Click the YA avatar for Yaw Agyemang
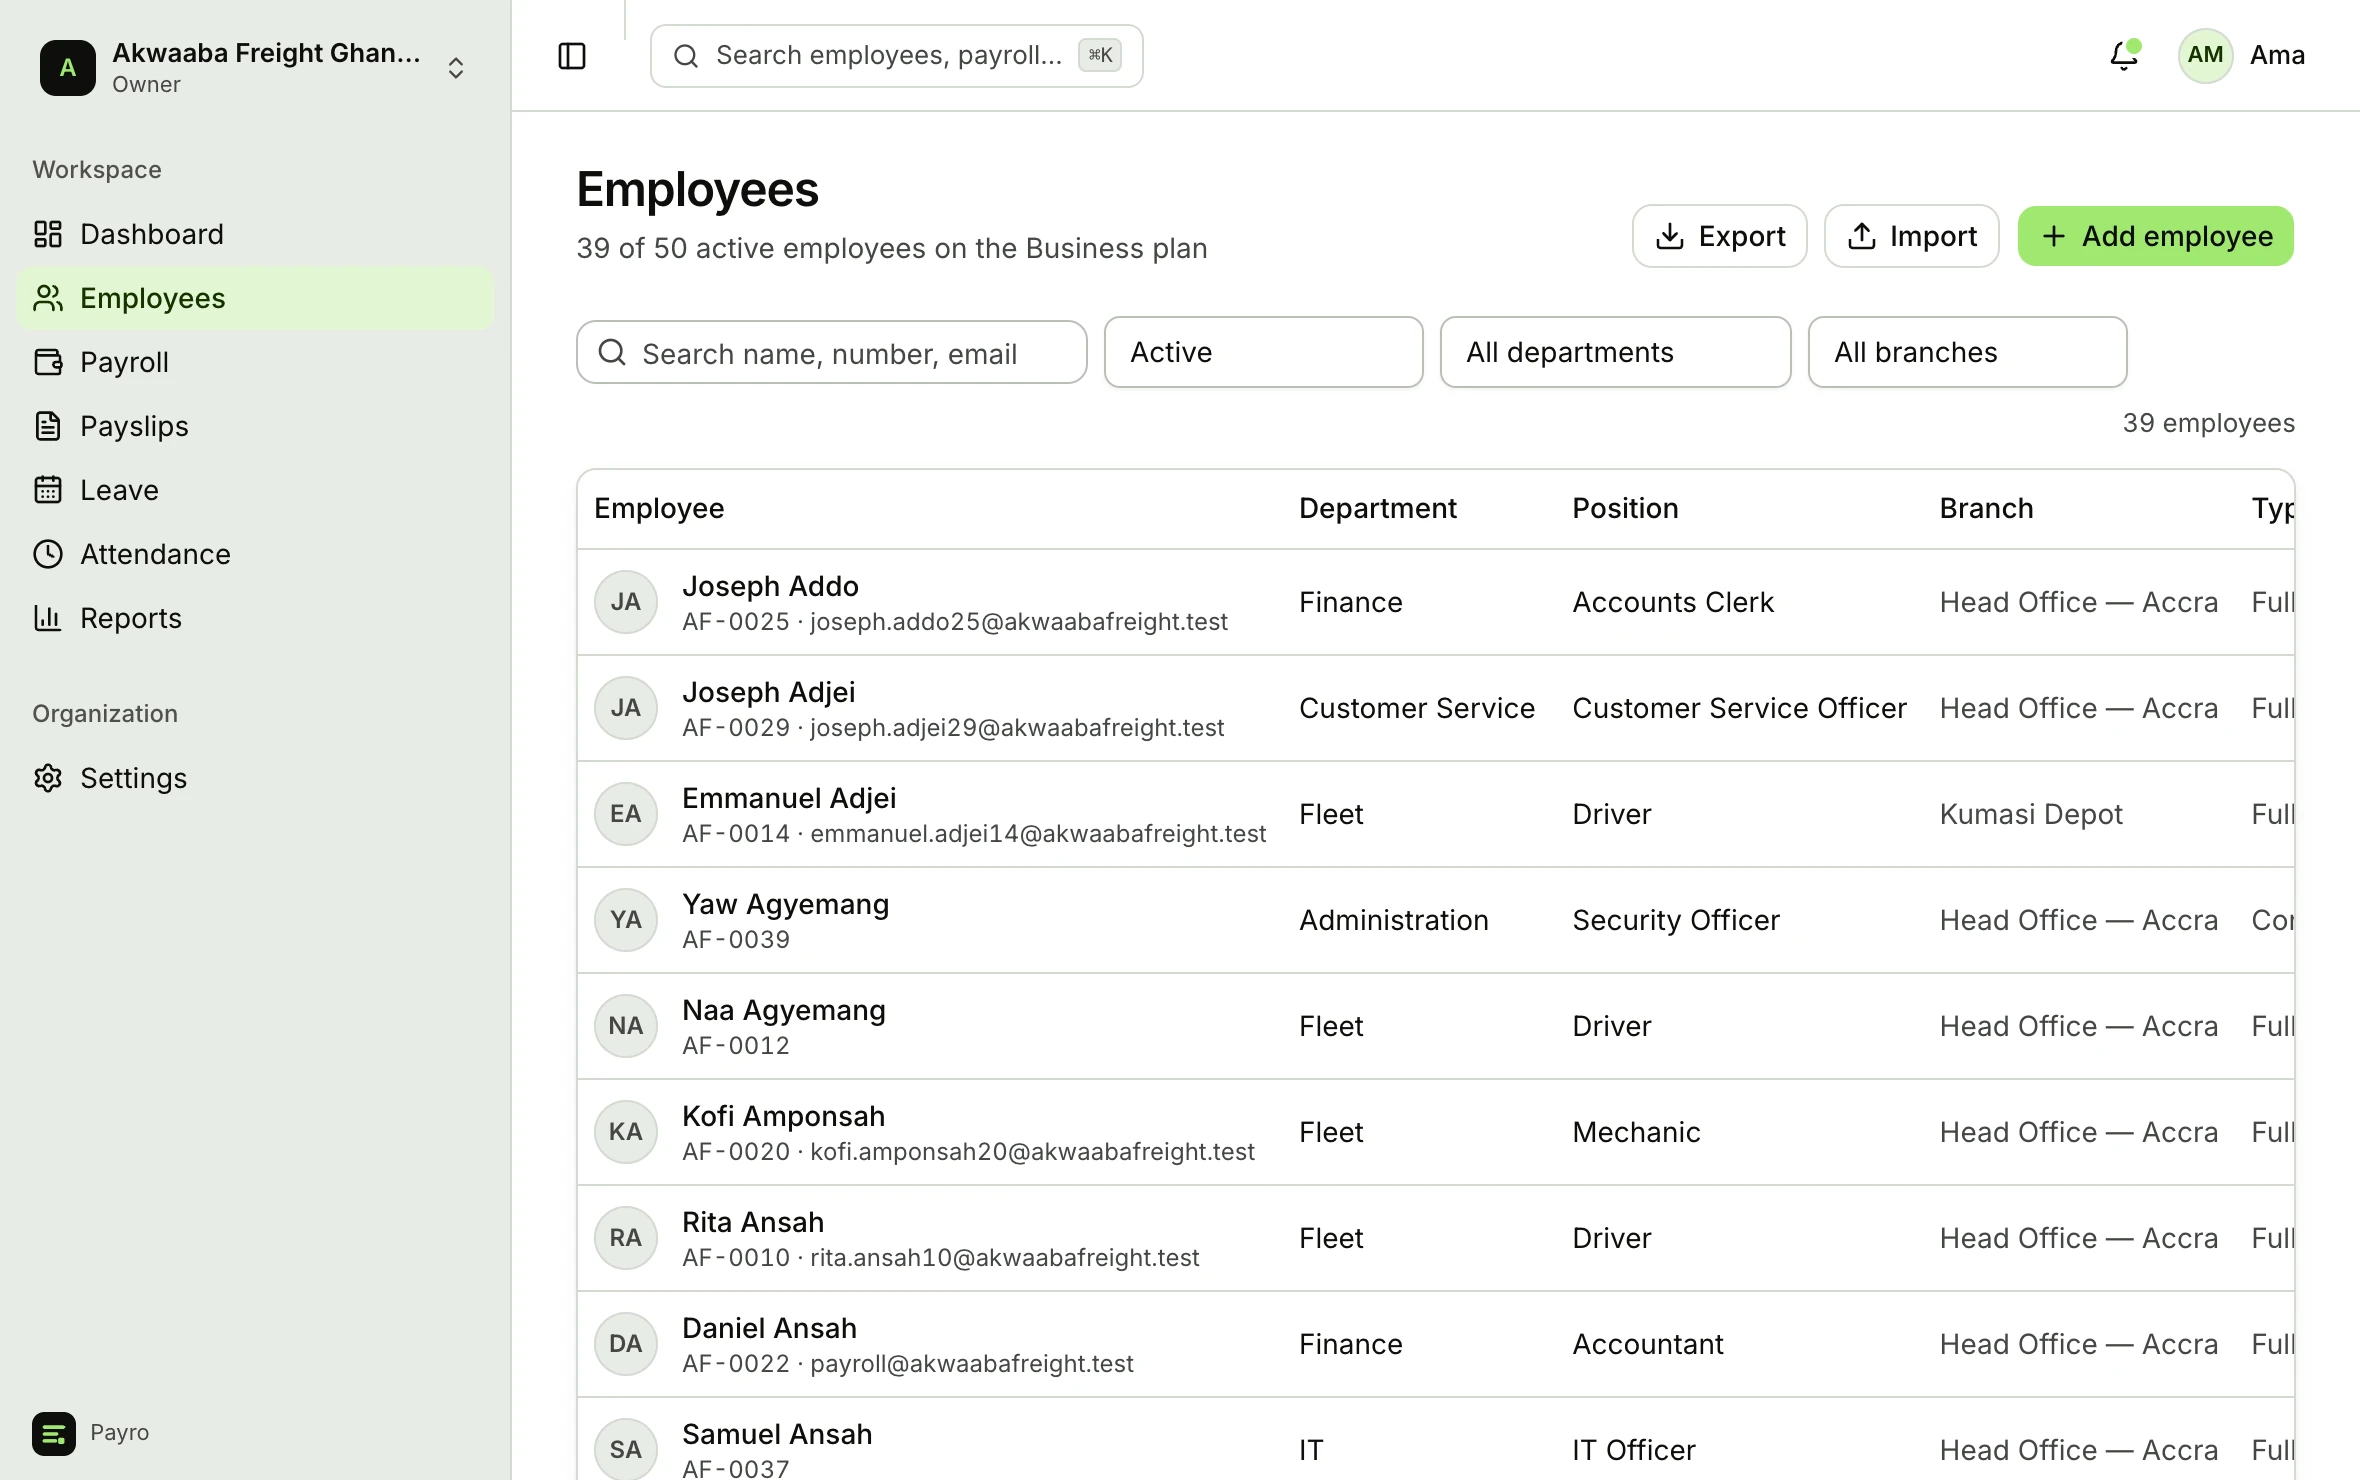Screen dimensions: 2360x1480 coord(626,920)
